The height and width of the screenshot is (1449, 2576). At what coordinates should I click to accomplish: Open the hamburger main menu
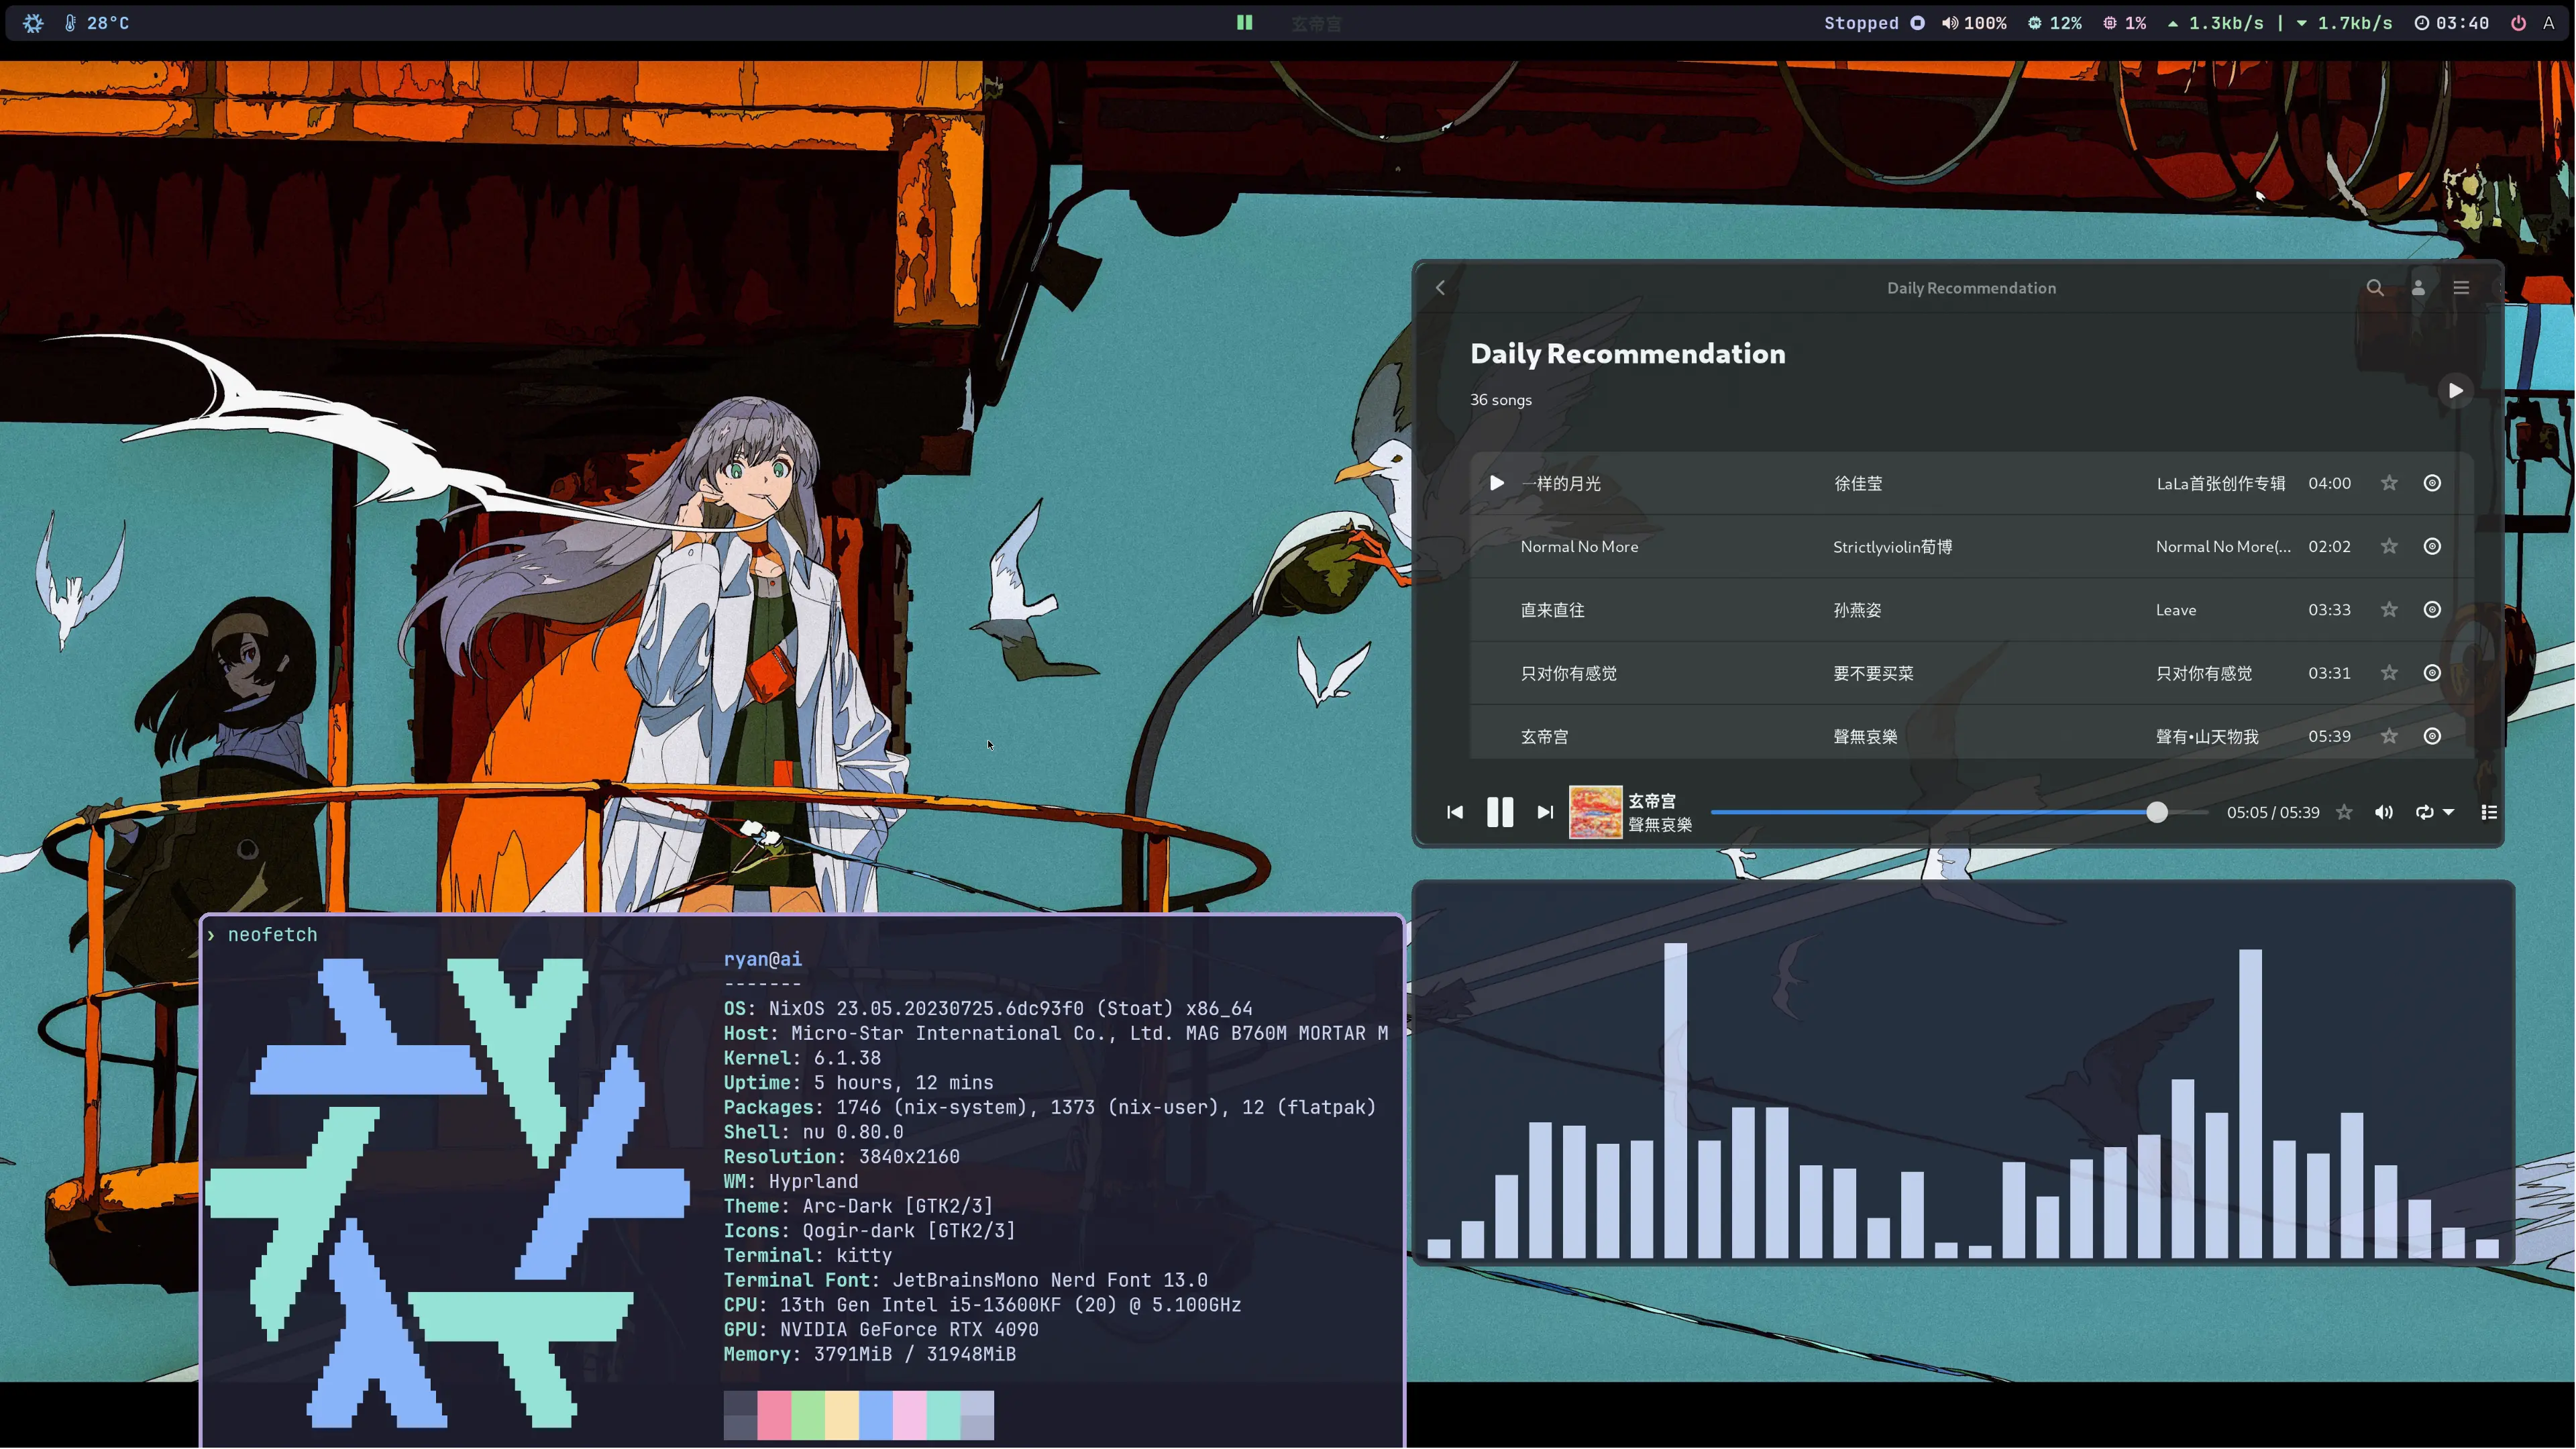point(2461,288)
